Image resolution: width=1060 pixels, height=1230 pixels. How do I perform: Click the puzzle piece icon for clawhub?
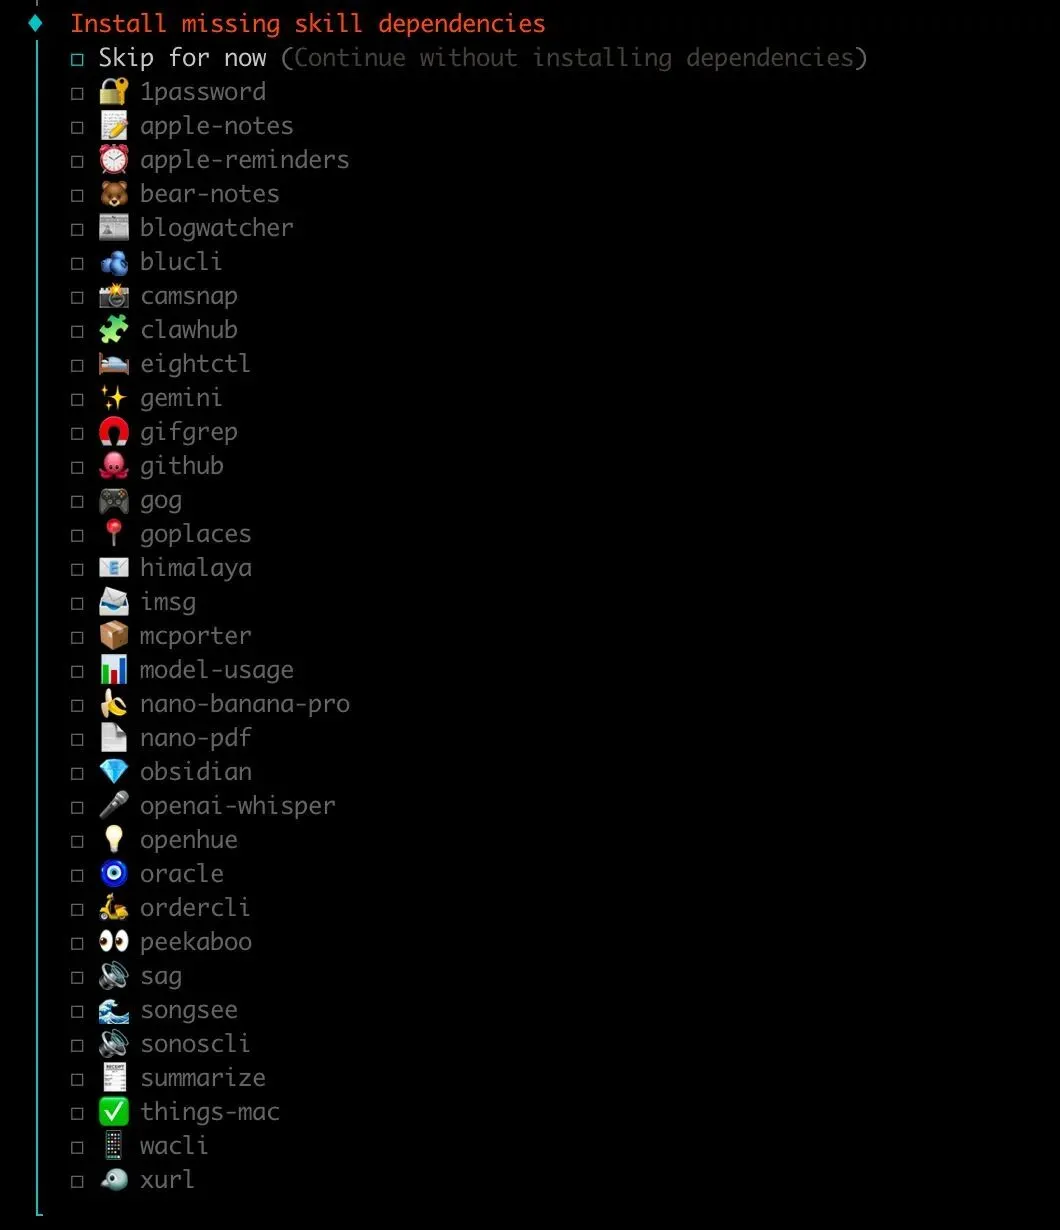(x=113, y=330)
